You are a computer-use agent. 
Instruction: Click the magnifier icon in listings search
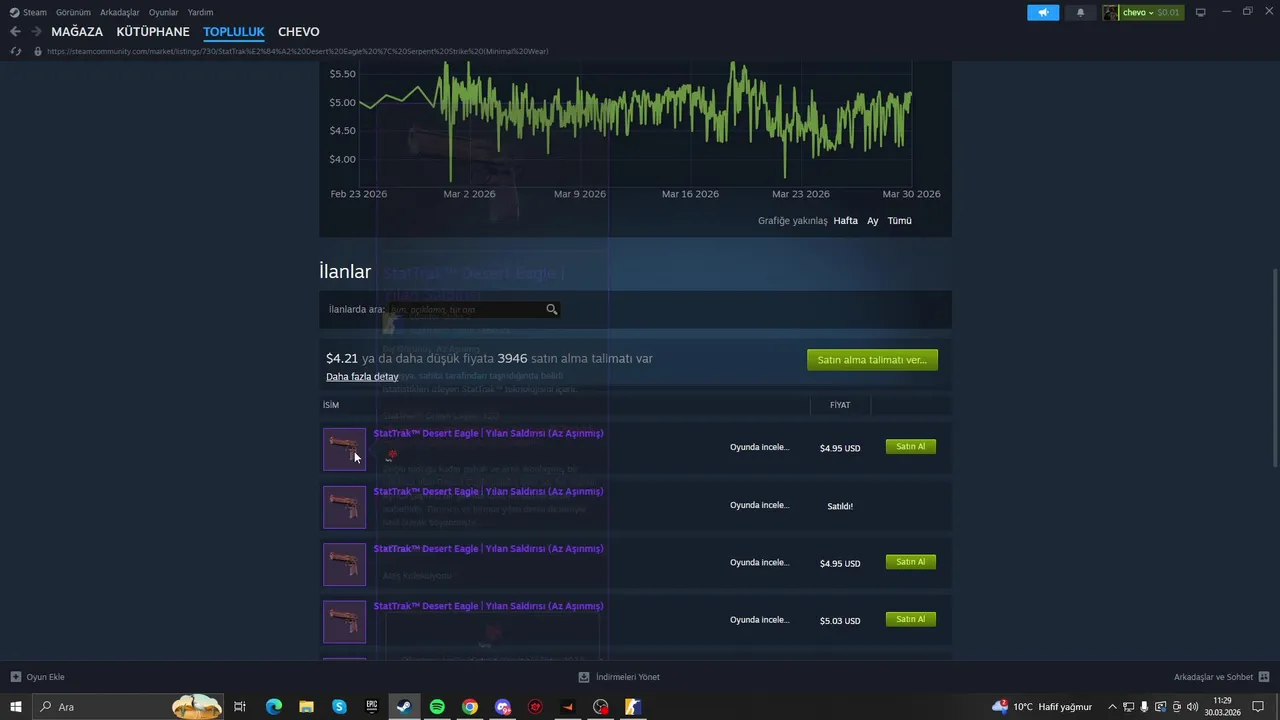pyautogui.click(x=552, y=310)
